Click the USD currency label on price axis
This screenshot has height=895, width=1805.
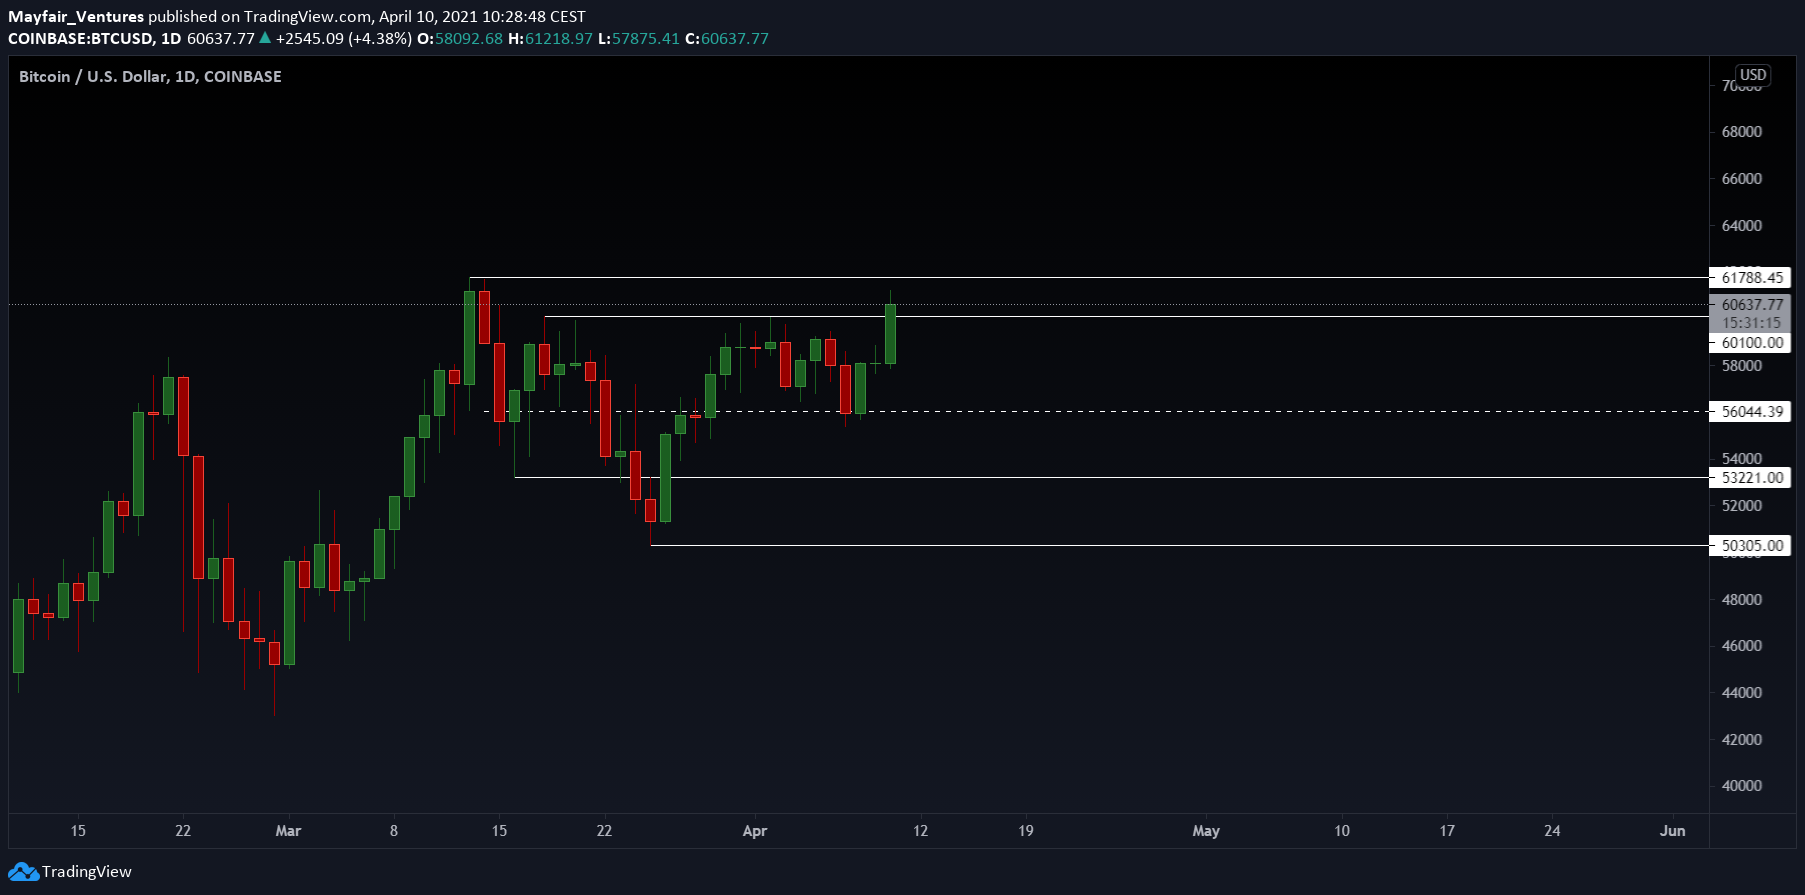click(1753, 75)
